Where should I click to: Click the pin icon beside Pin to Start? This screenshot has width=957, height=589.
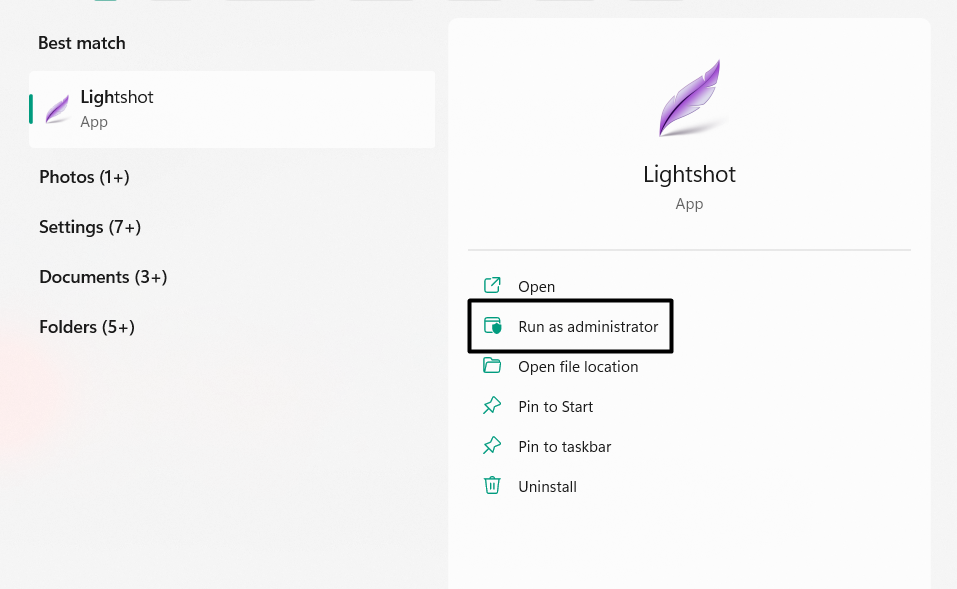pyautogui.click(x=492, y=406)
